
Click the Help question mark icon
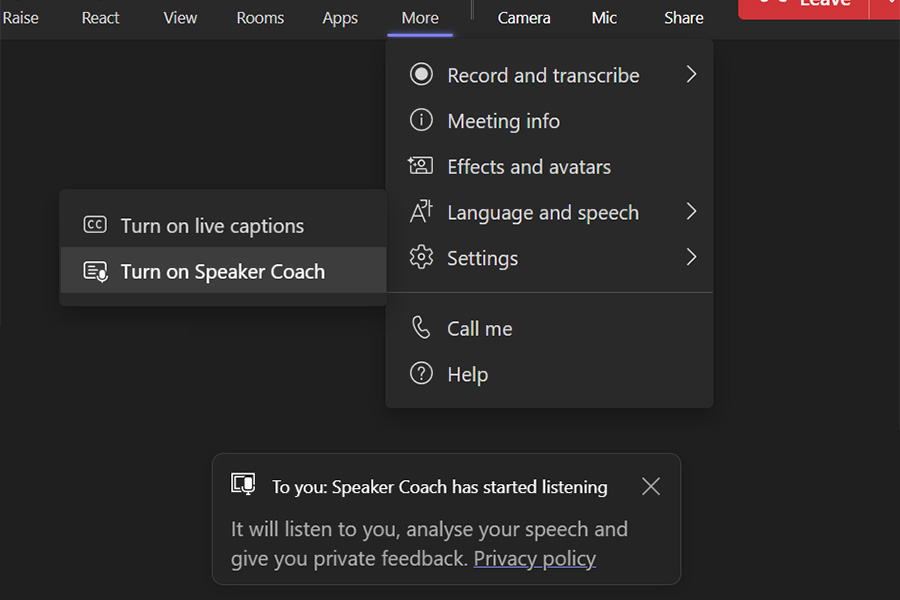coord(421,374)
